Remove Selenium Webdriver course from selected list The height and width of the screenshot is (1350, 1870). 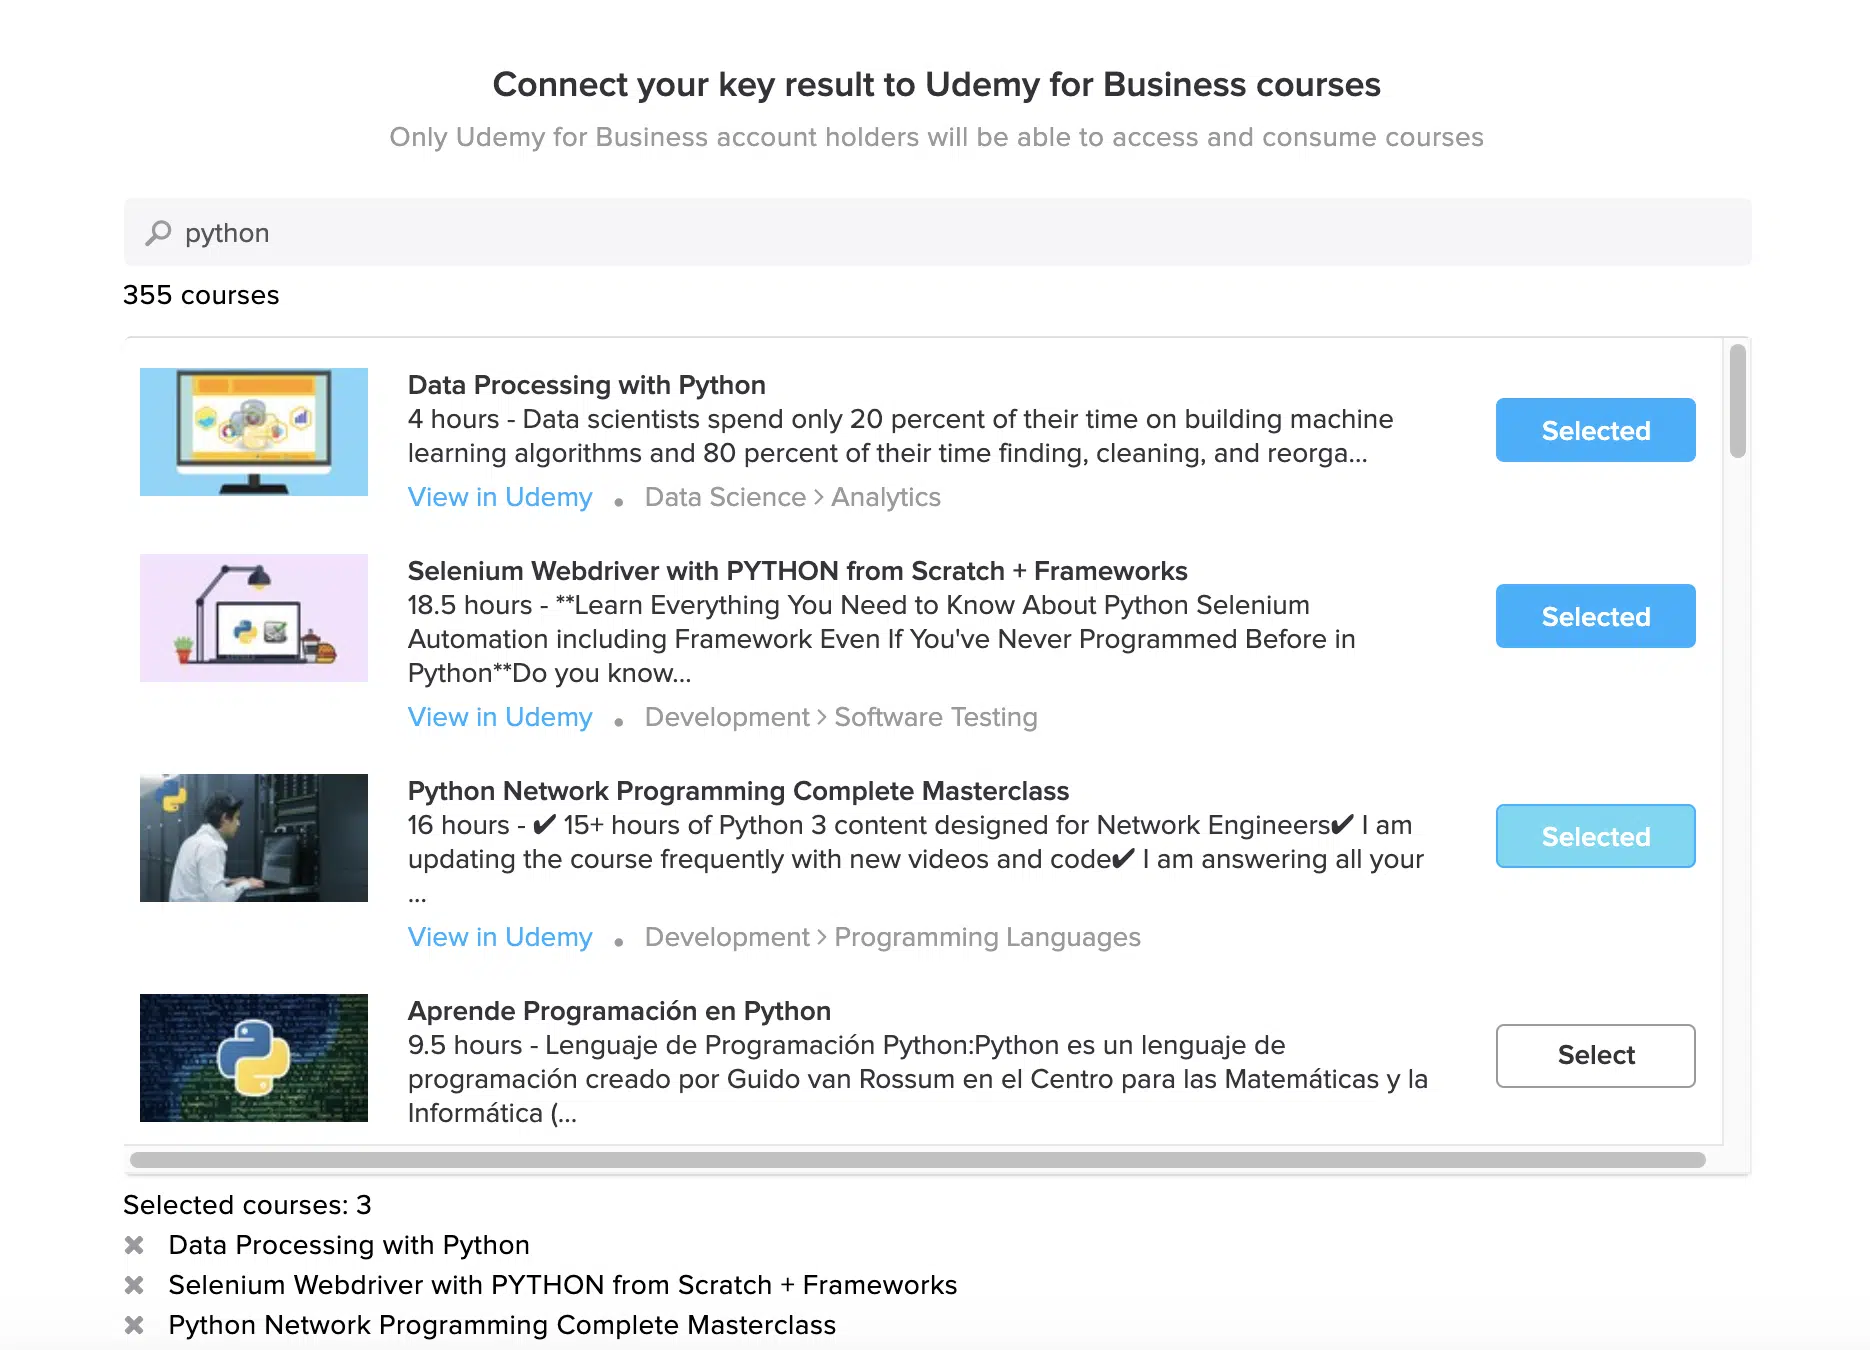point(134,1285)
